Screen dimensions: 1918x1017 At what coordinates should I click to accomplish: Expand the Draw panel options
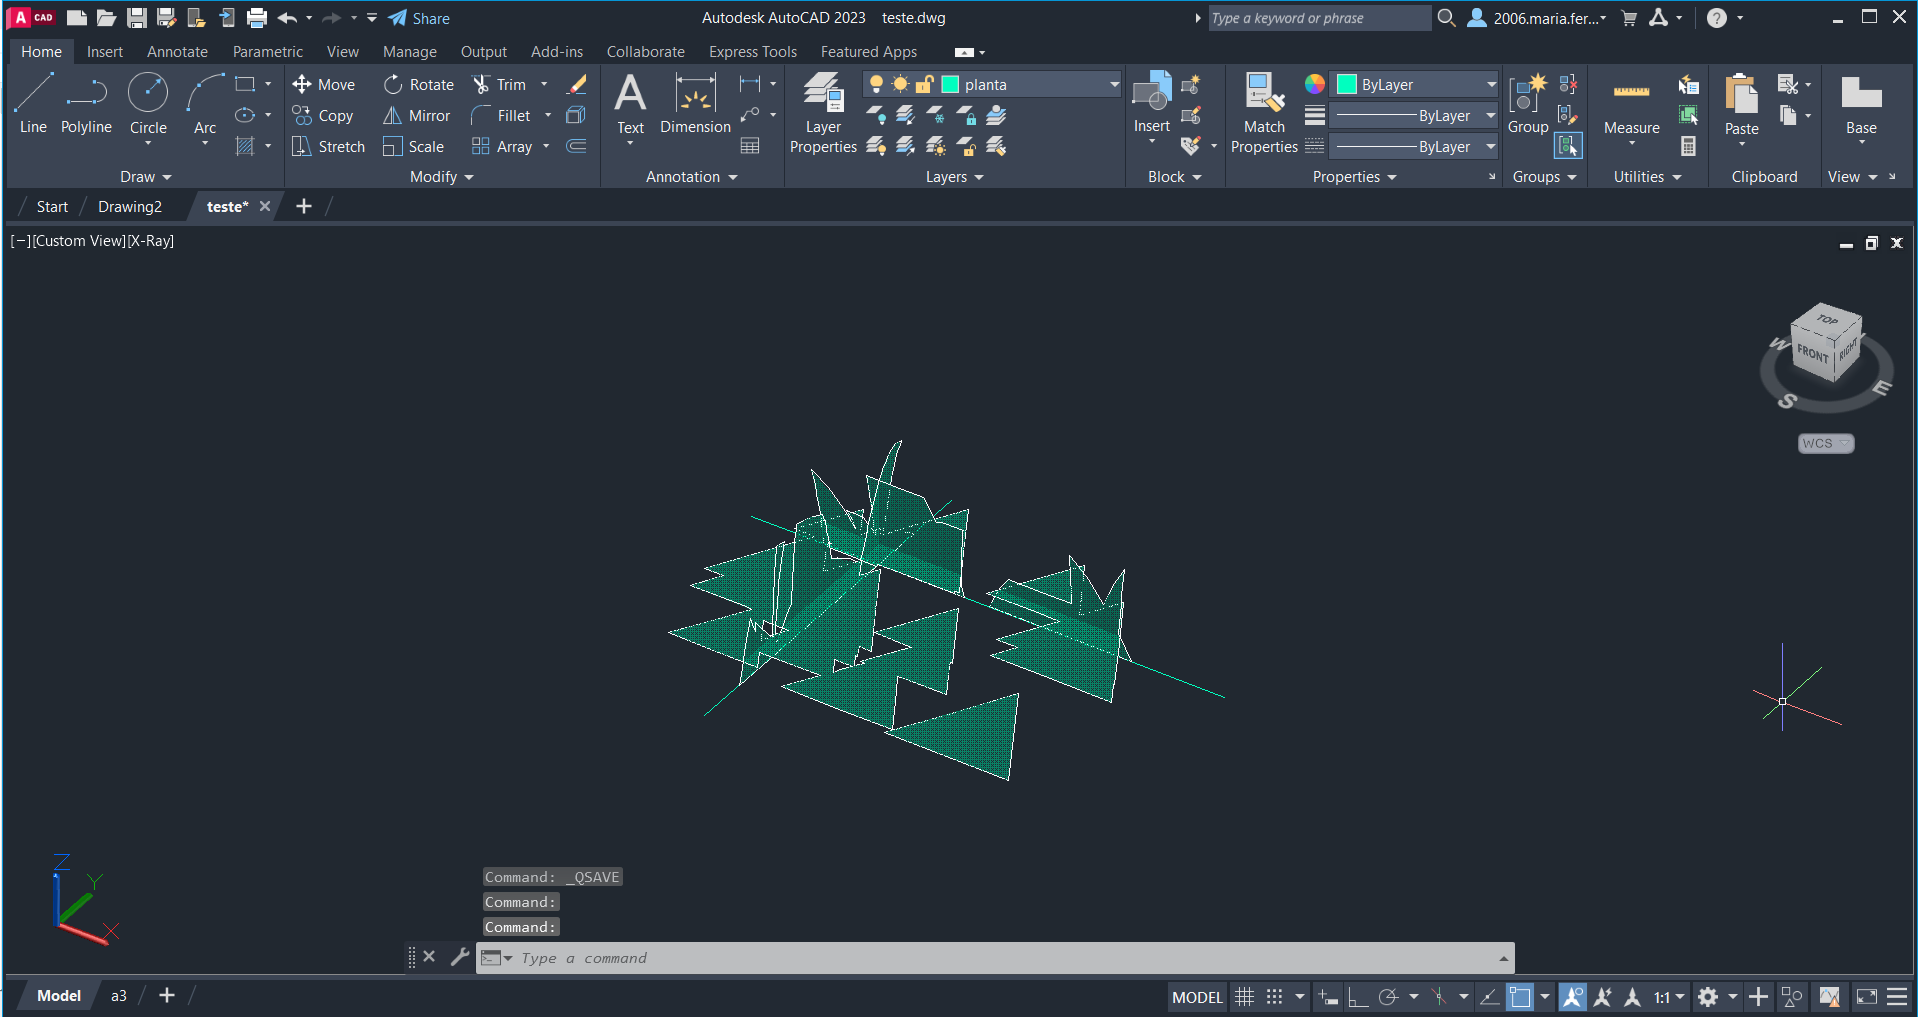(146, 177)
